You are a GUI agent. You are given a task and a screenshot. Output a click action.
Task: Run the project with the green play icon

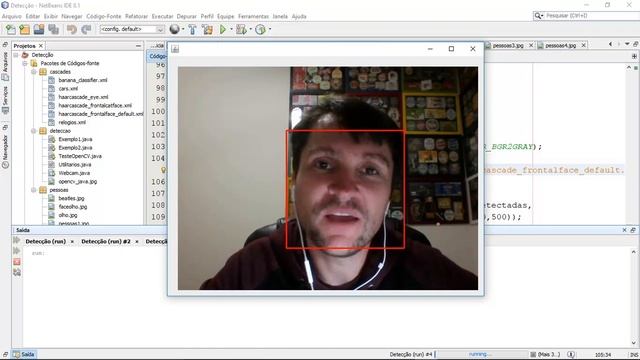pyautogui.click(x=223, y=29)
